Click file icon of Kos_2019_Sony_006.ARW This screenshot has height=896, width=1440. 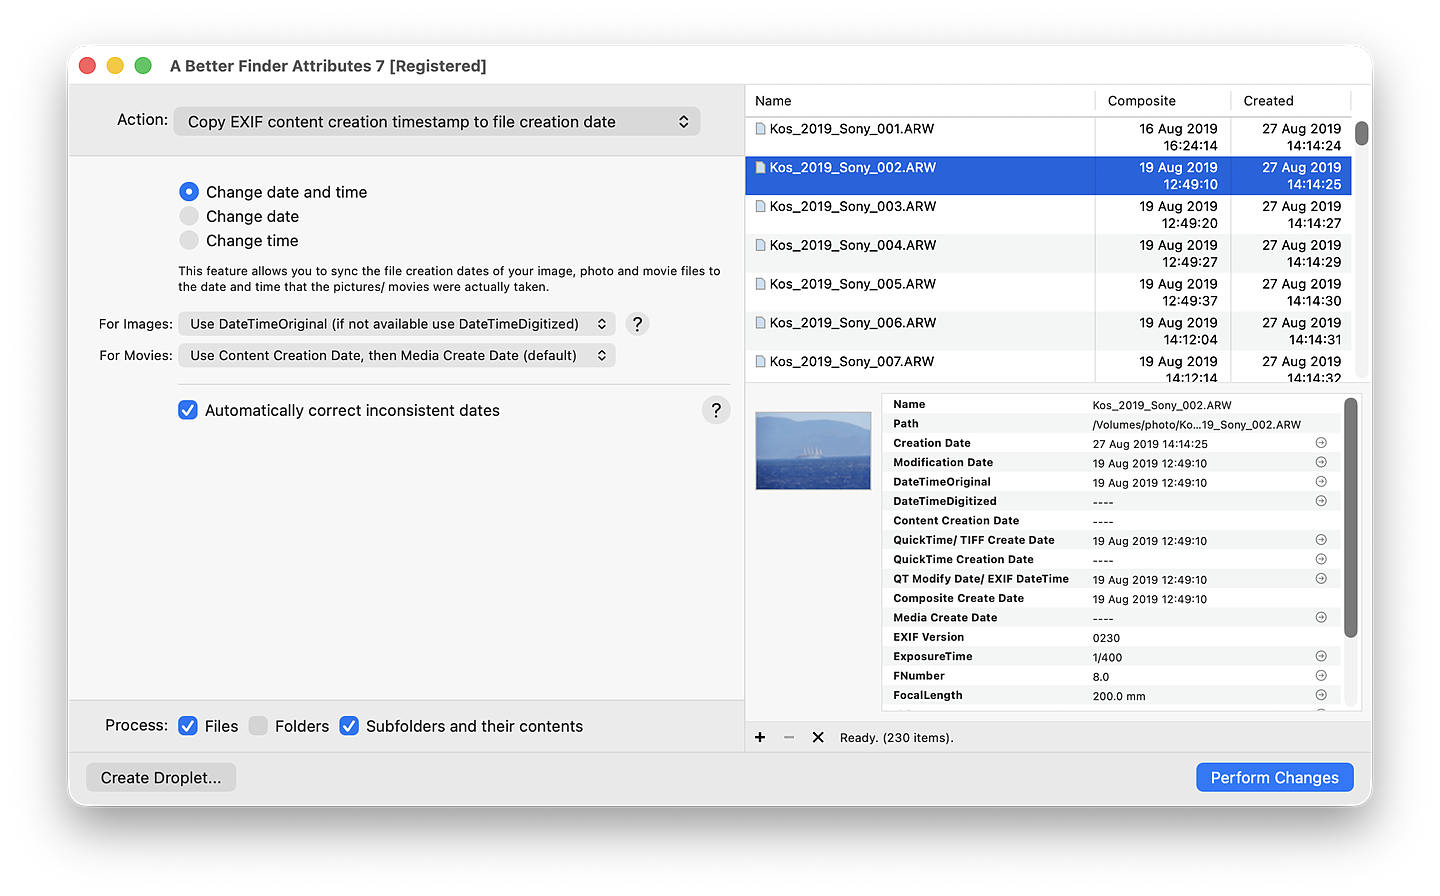[x=761, y=323]
